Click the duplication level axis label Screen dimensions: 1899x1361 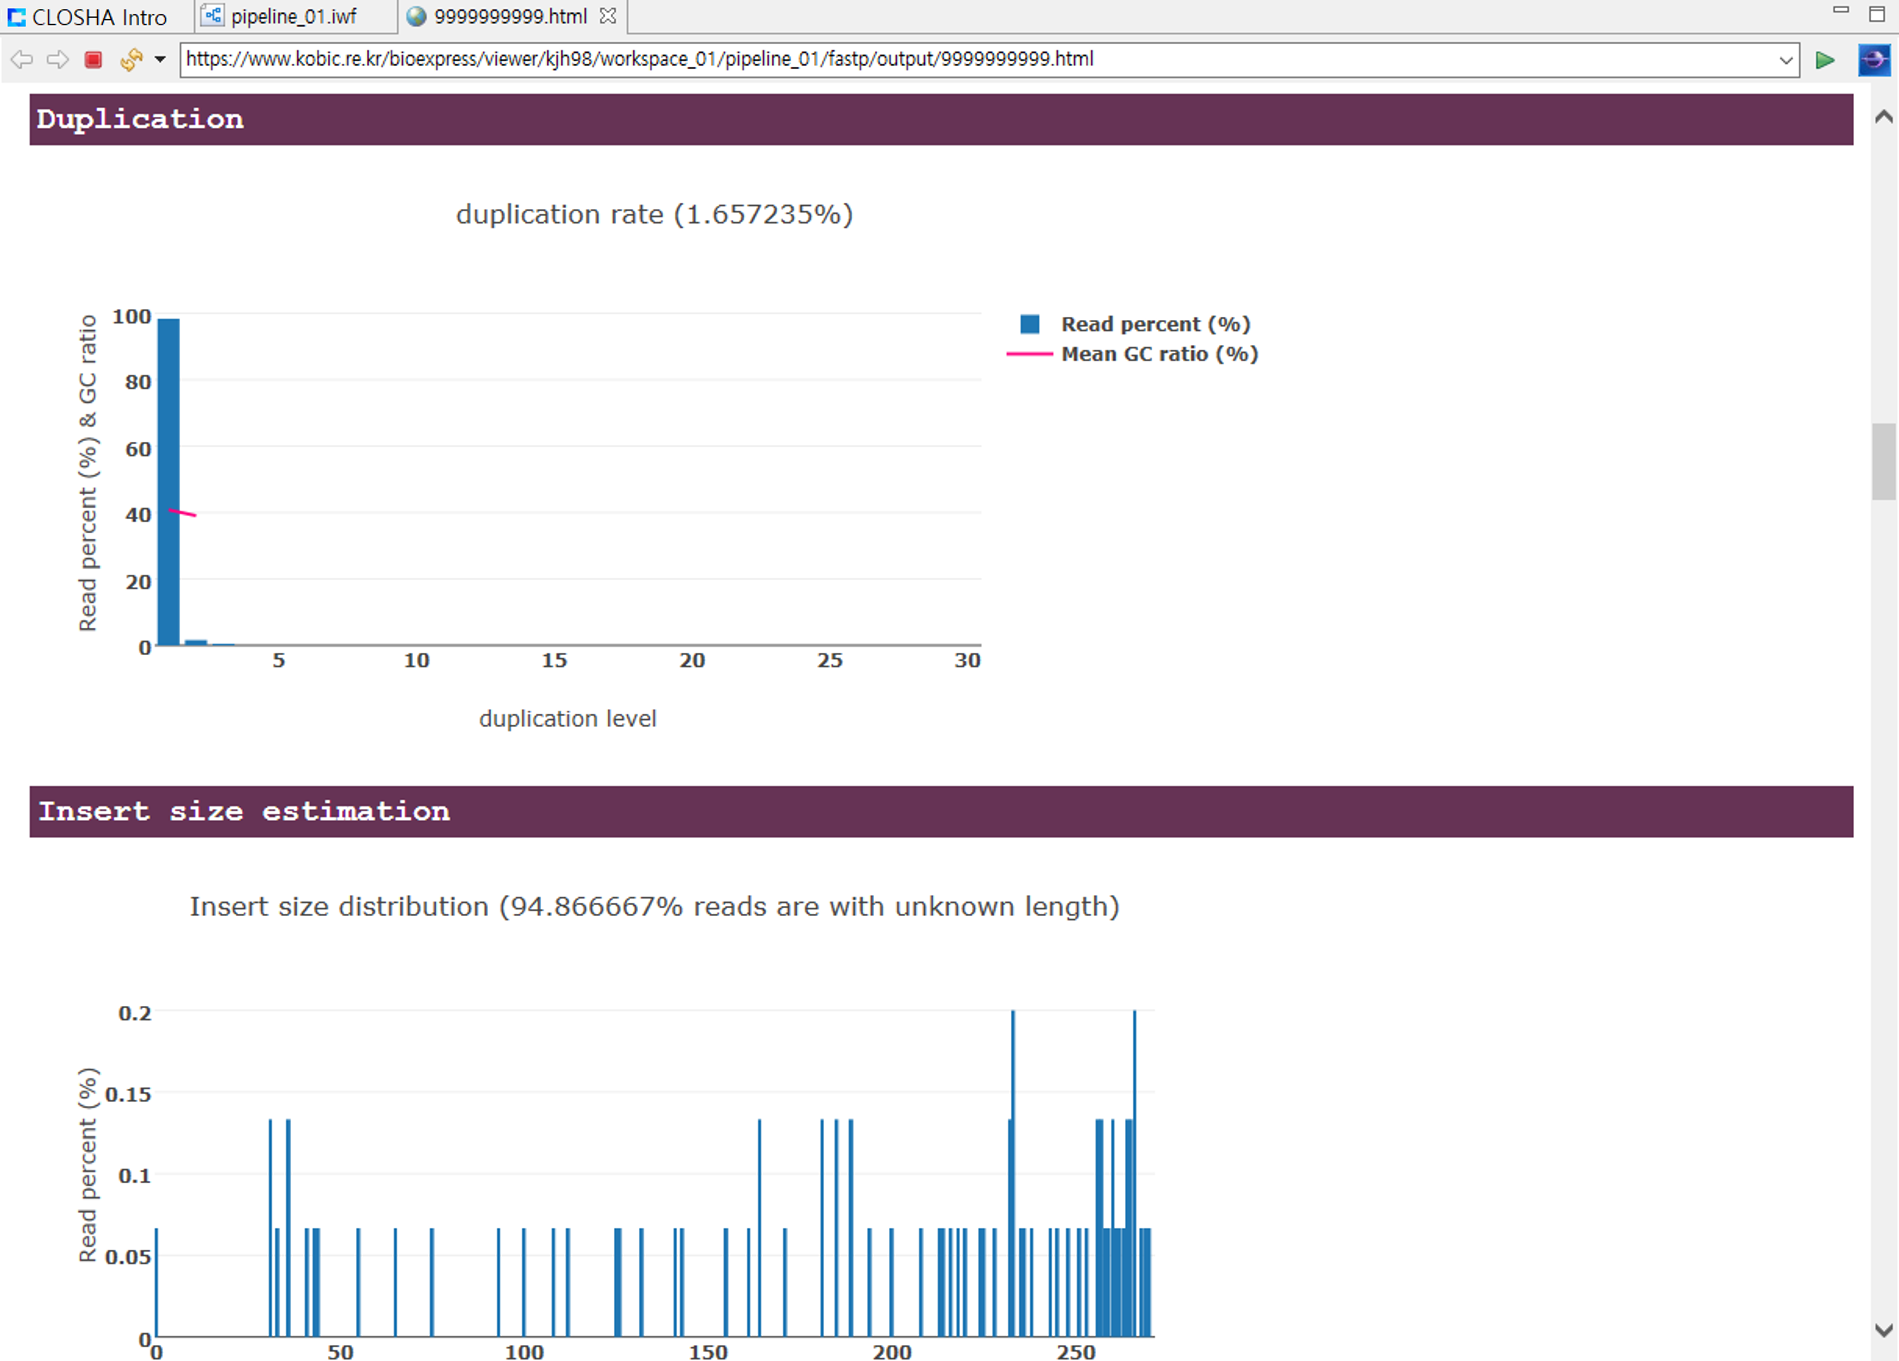pyautogui.click(x=568, y=718)
